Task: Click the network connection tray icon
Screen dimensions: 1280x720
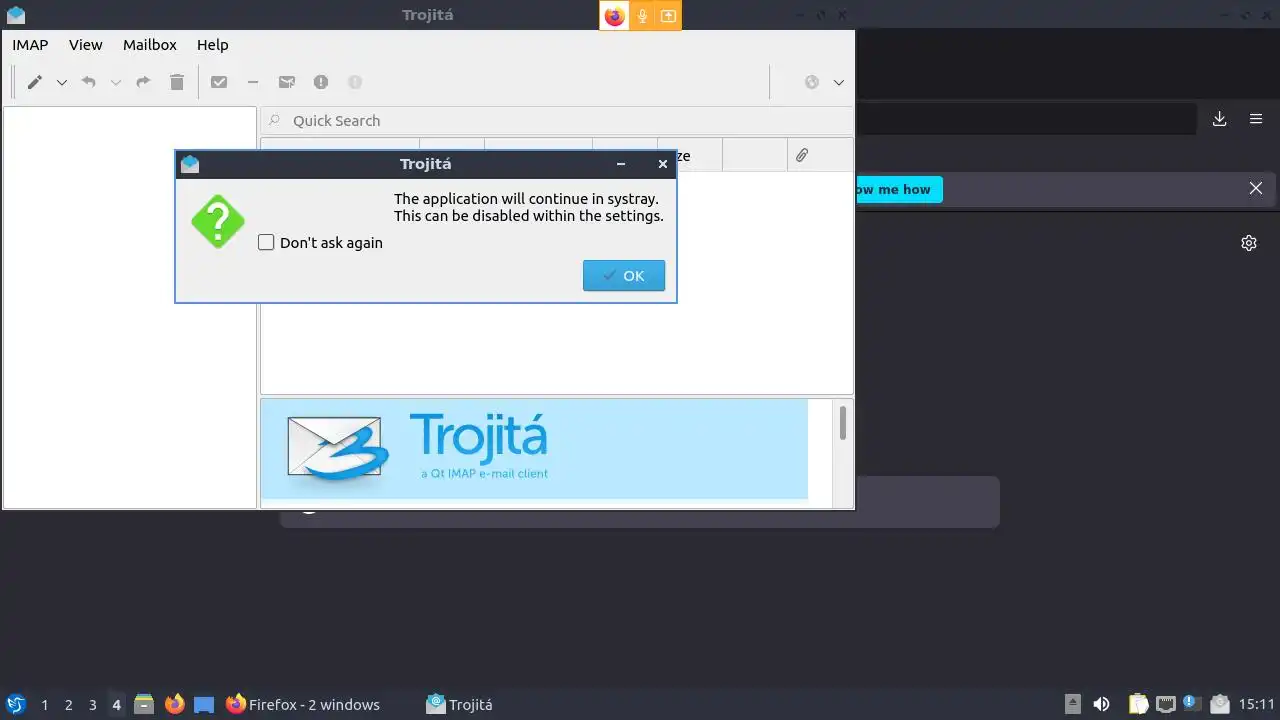Action: click(x=1165, y=704)
